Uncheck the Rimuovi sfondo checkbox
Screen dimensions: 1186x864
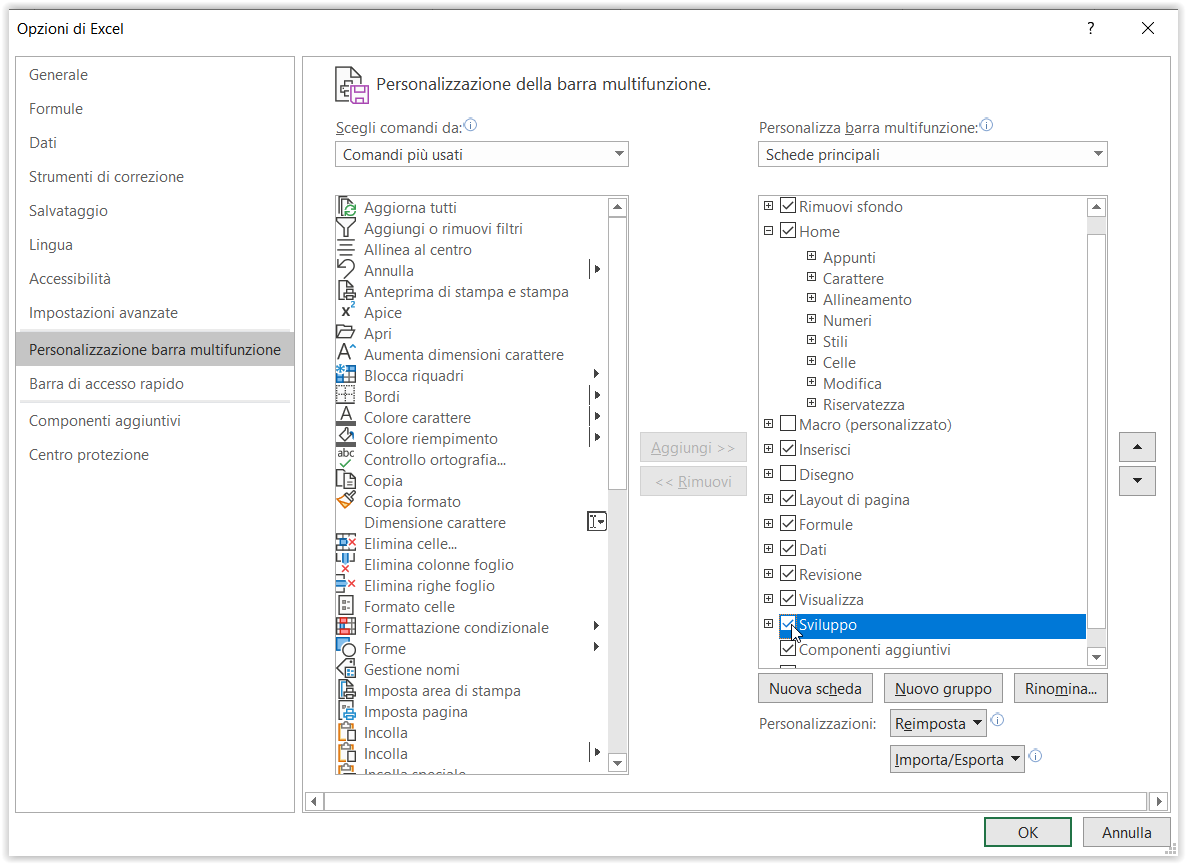pos(788,206)
